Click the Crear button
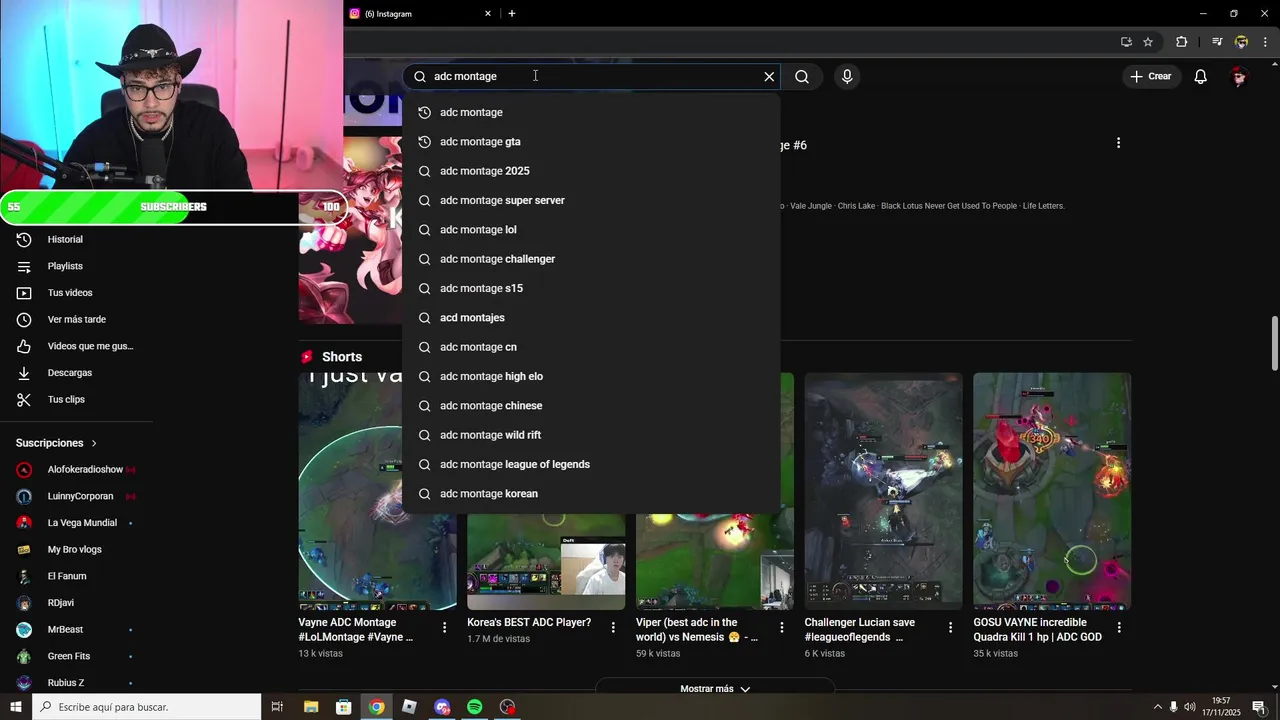Viewport: 1280px width, 720px height. coord(1150,76)
